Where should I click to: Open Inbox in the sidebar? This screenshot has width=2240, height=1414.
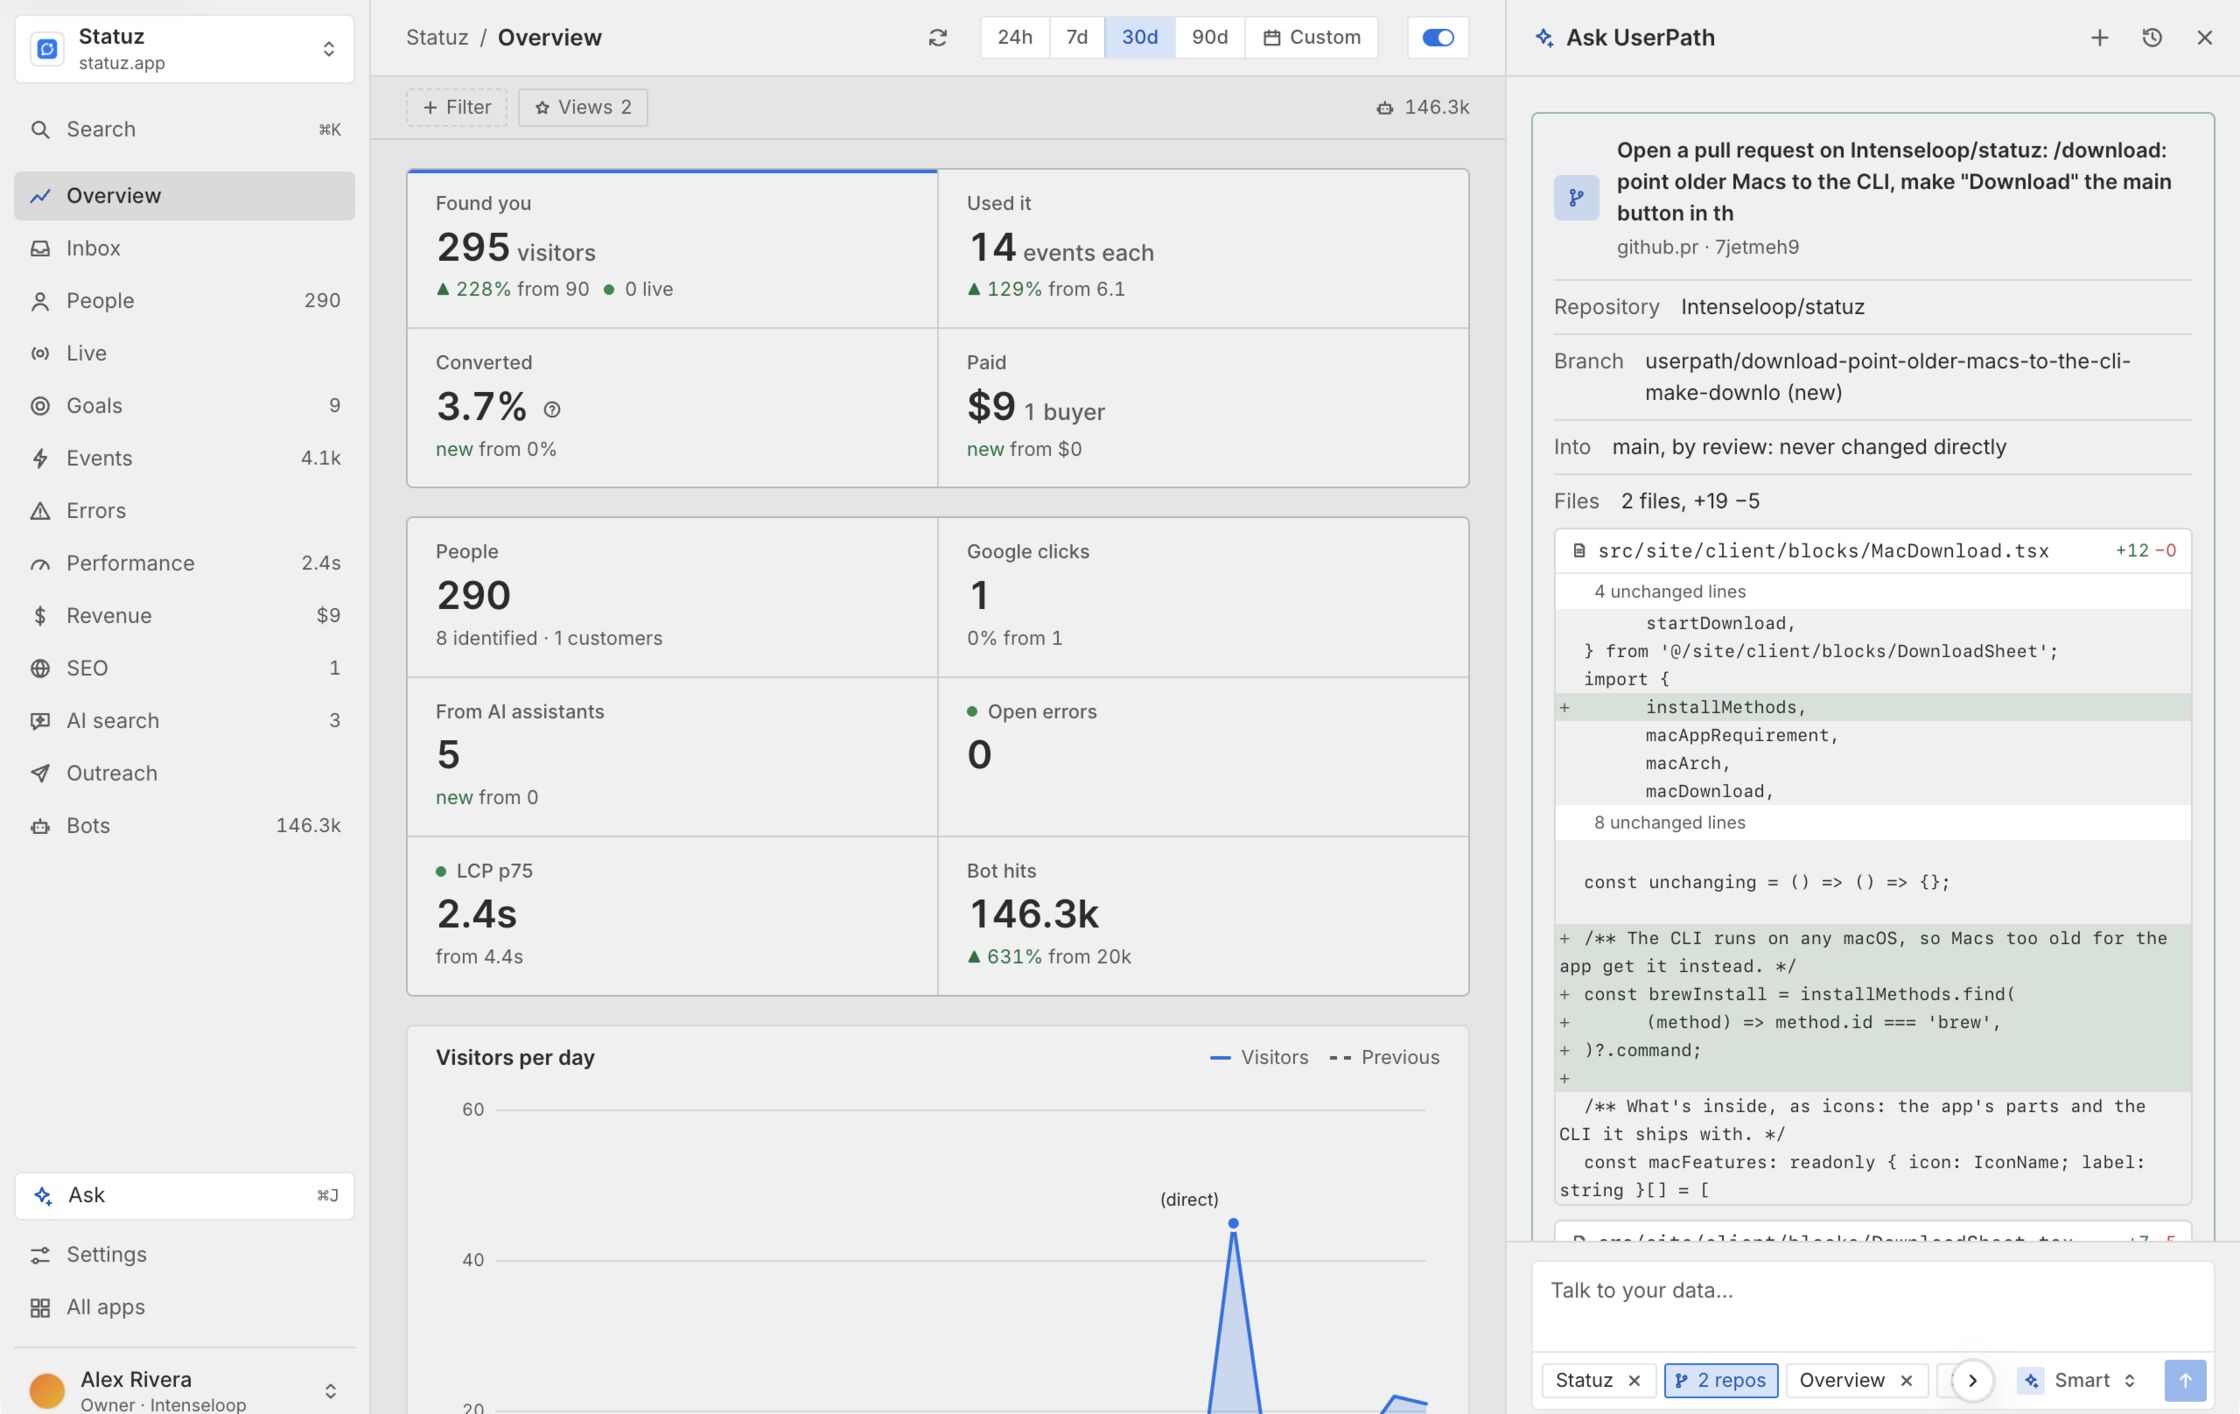pyautogui.click(x=184, y=248)
